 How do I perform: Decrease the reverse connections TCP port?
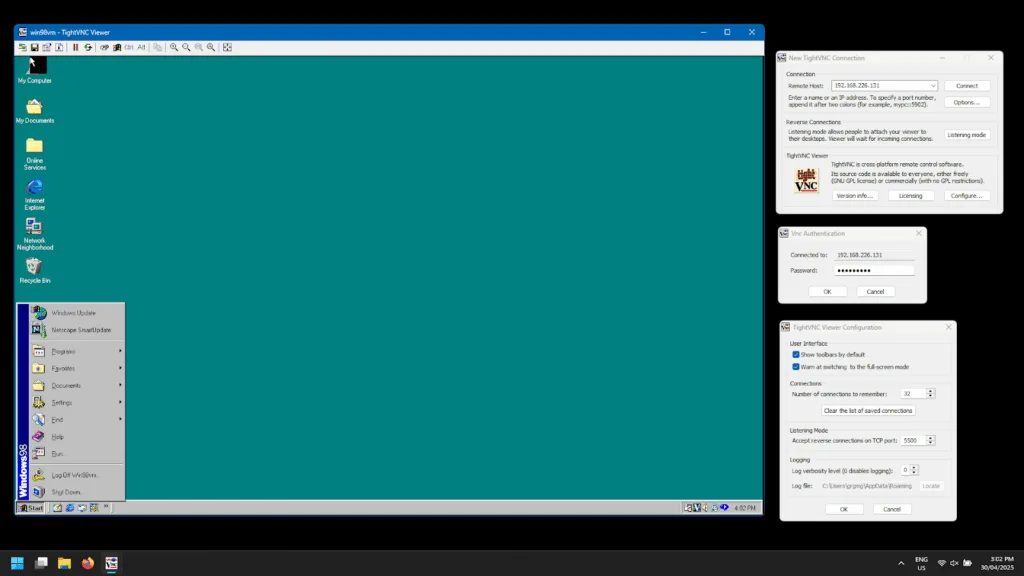931,443
